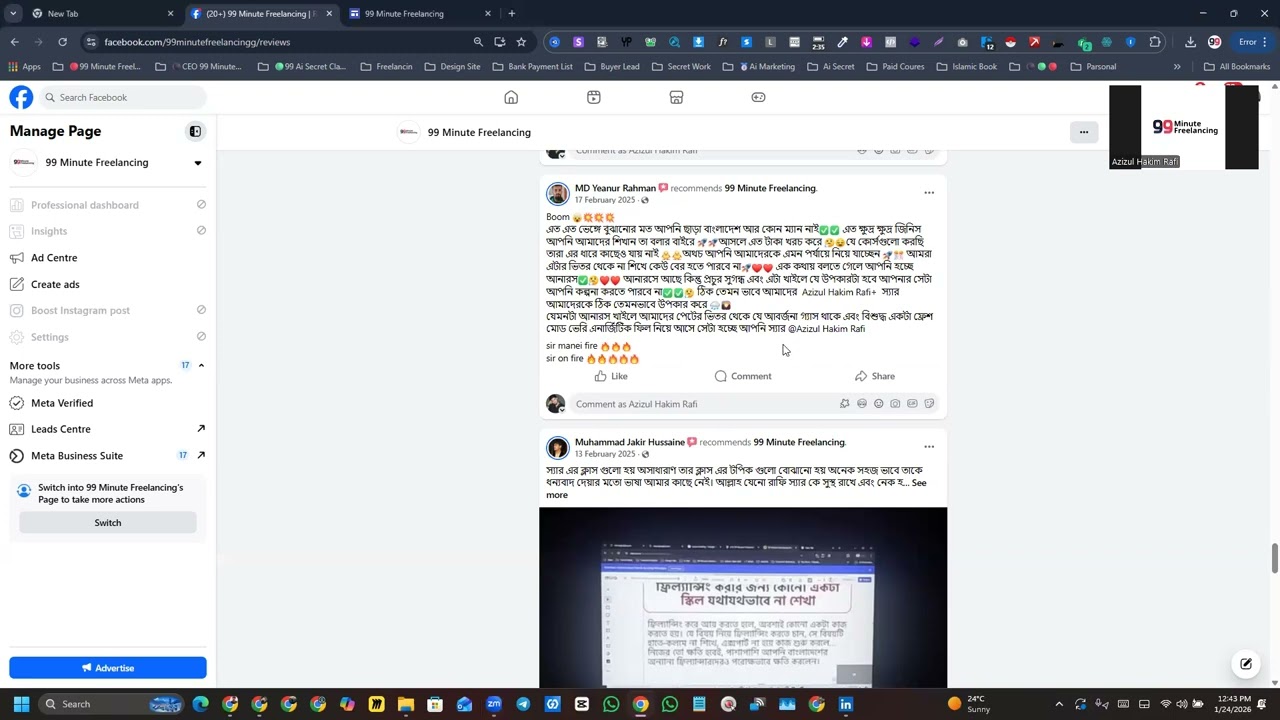Attach a photo in Yeanur review comment box
The image size is (1280, 720).
point(895,404)
